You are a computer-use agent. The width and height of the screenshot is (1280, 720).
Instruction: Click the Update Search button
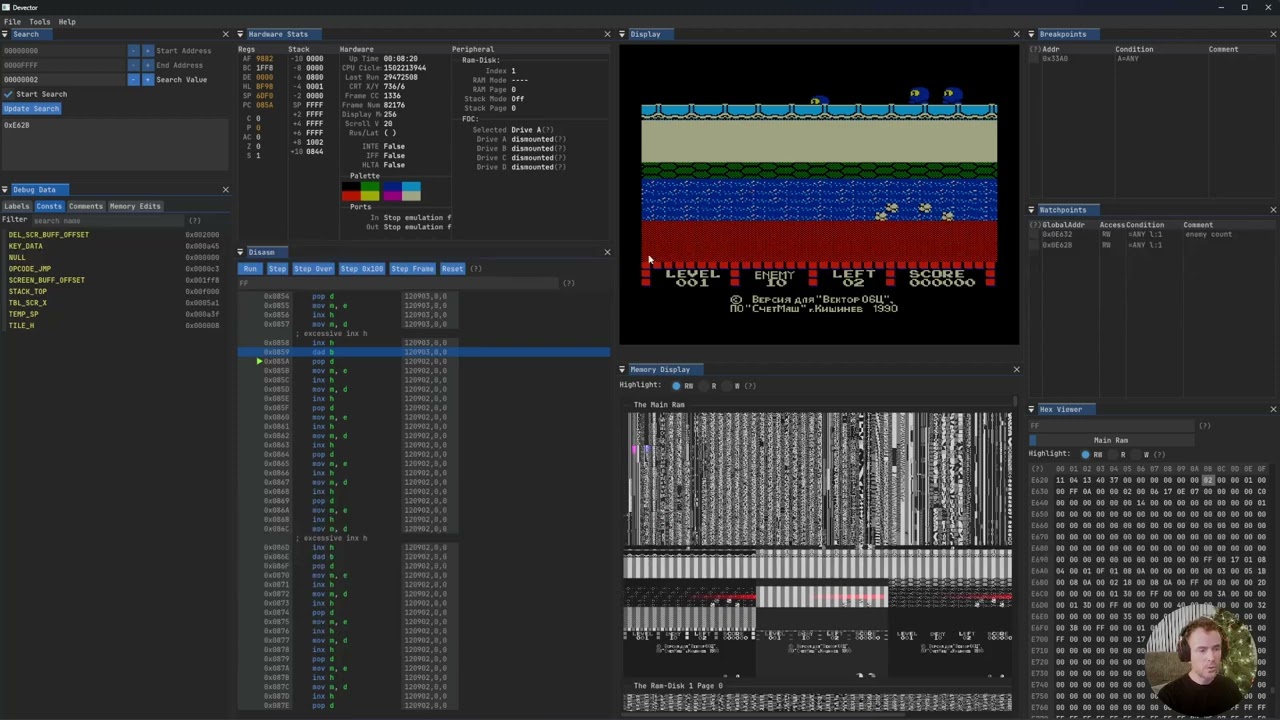31,109
